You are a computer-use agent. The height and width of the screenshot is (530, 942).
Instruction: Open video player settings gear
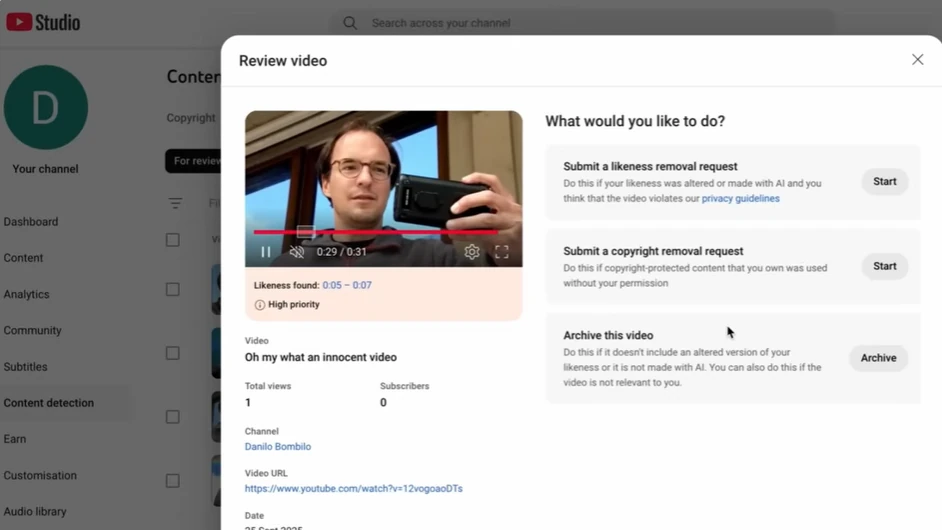point(472,252)
